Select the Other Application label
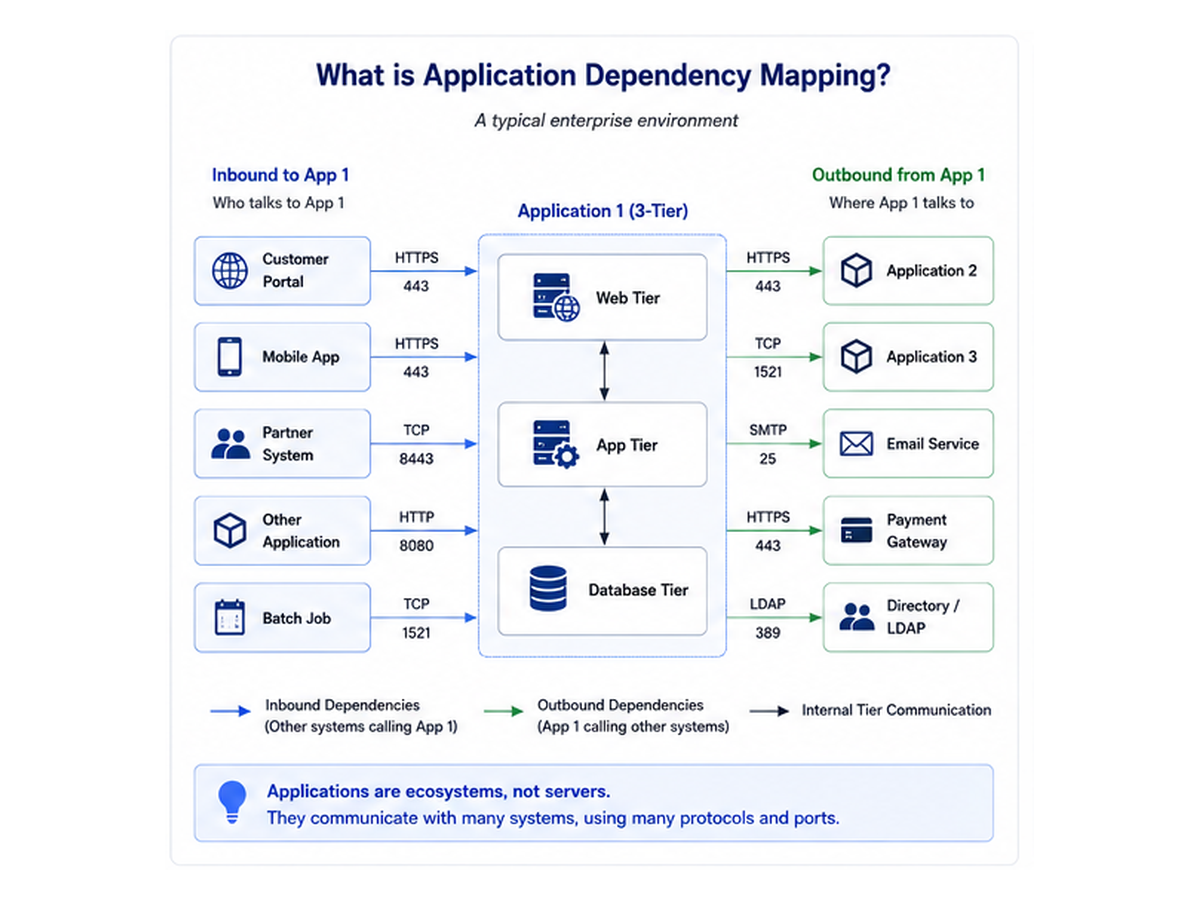Image resolution: width=1200 pixels, height=900 pixels. point(301,531)
